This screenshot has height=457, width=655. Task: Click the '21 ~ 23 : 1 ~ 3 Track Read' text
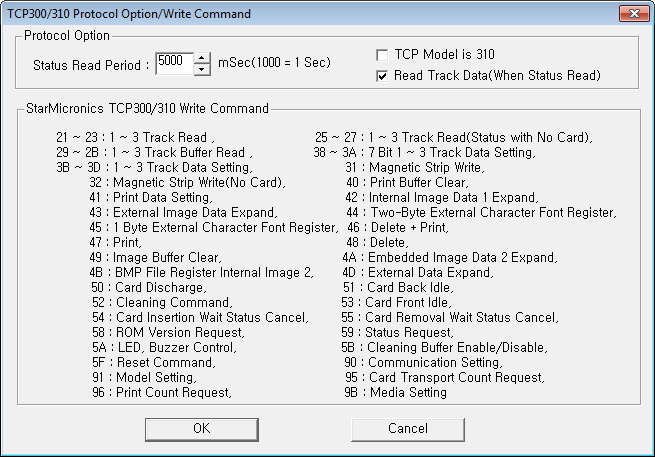tap(135, 137)
